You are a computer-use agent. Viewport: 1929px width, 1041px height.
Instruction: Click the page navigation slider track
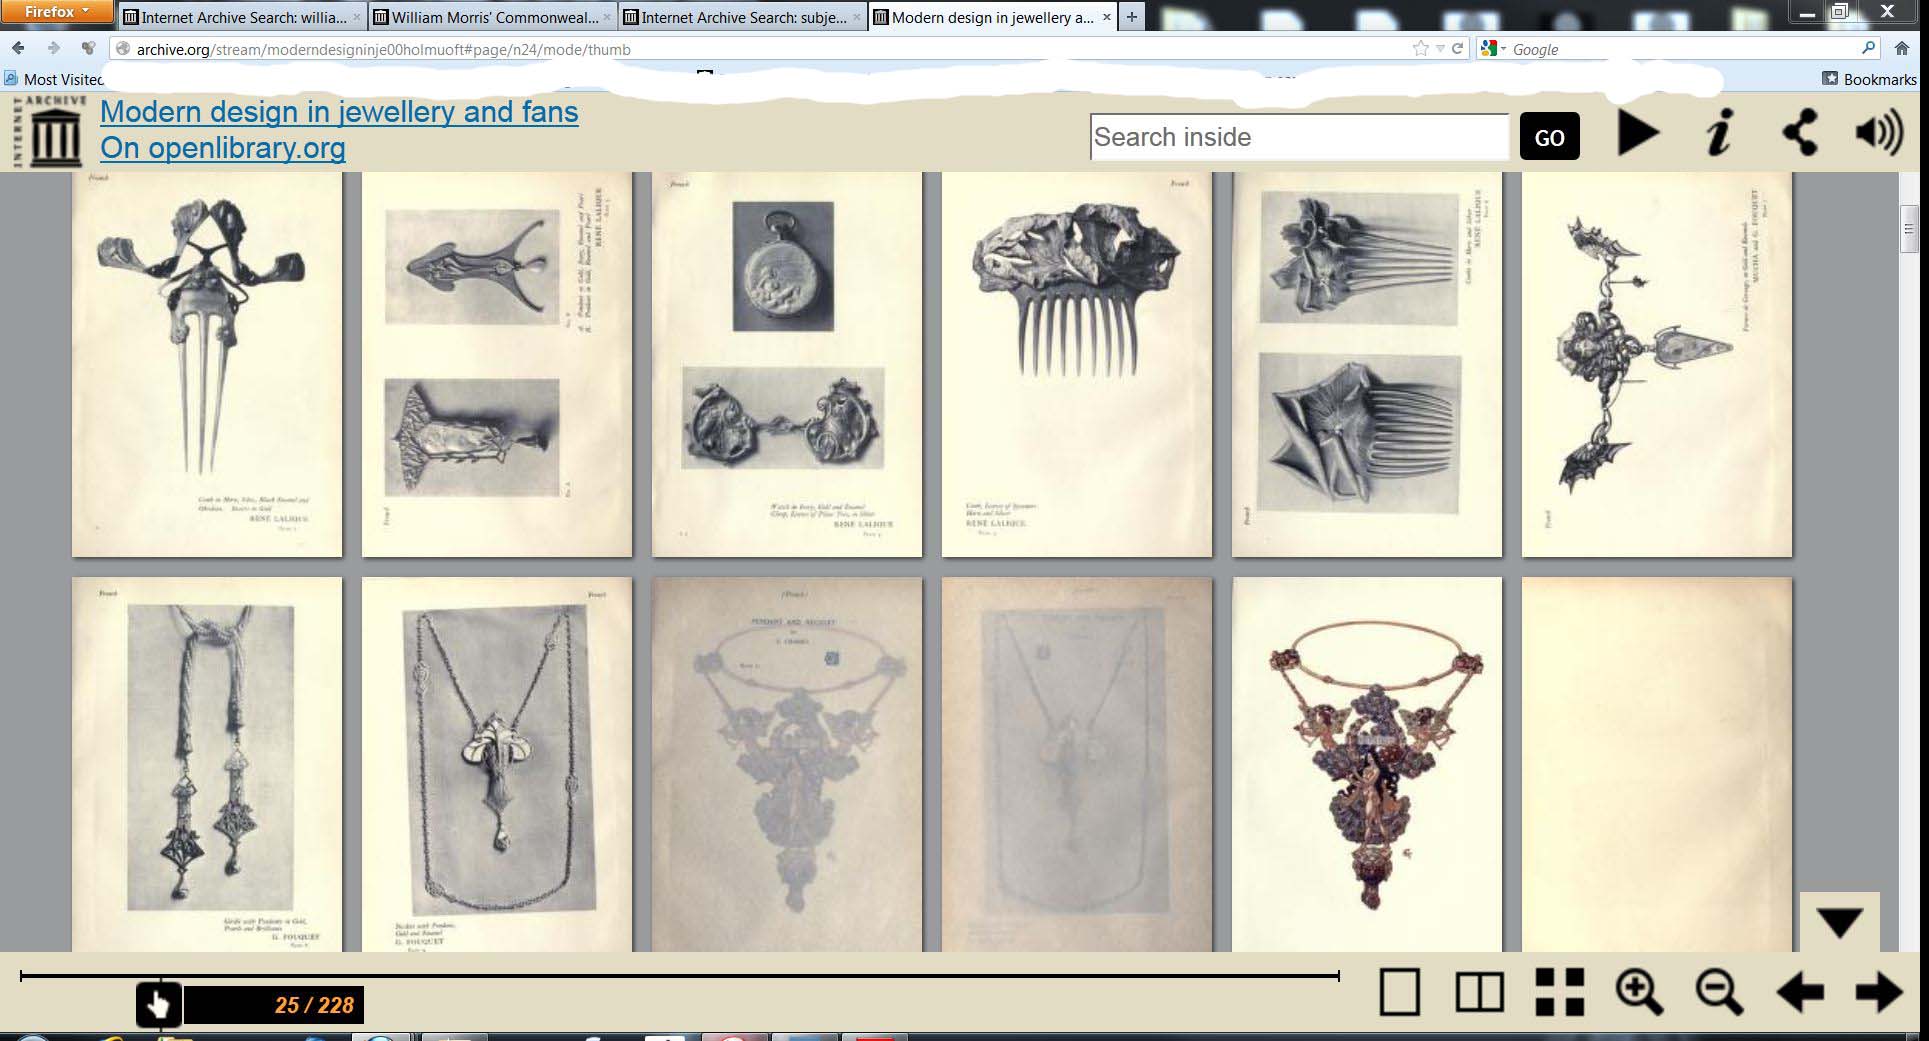(679, 976)
